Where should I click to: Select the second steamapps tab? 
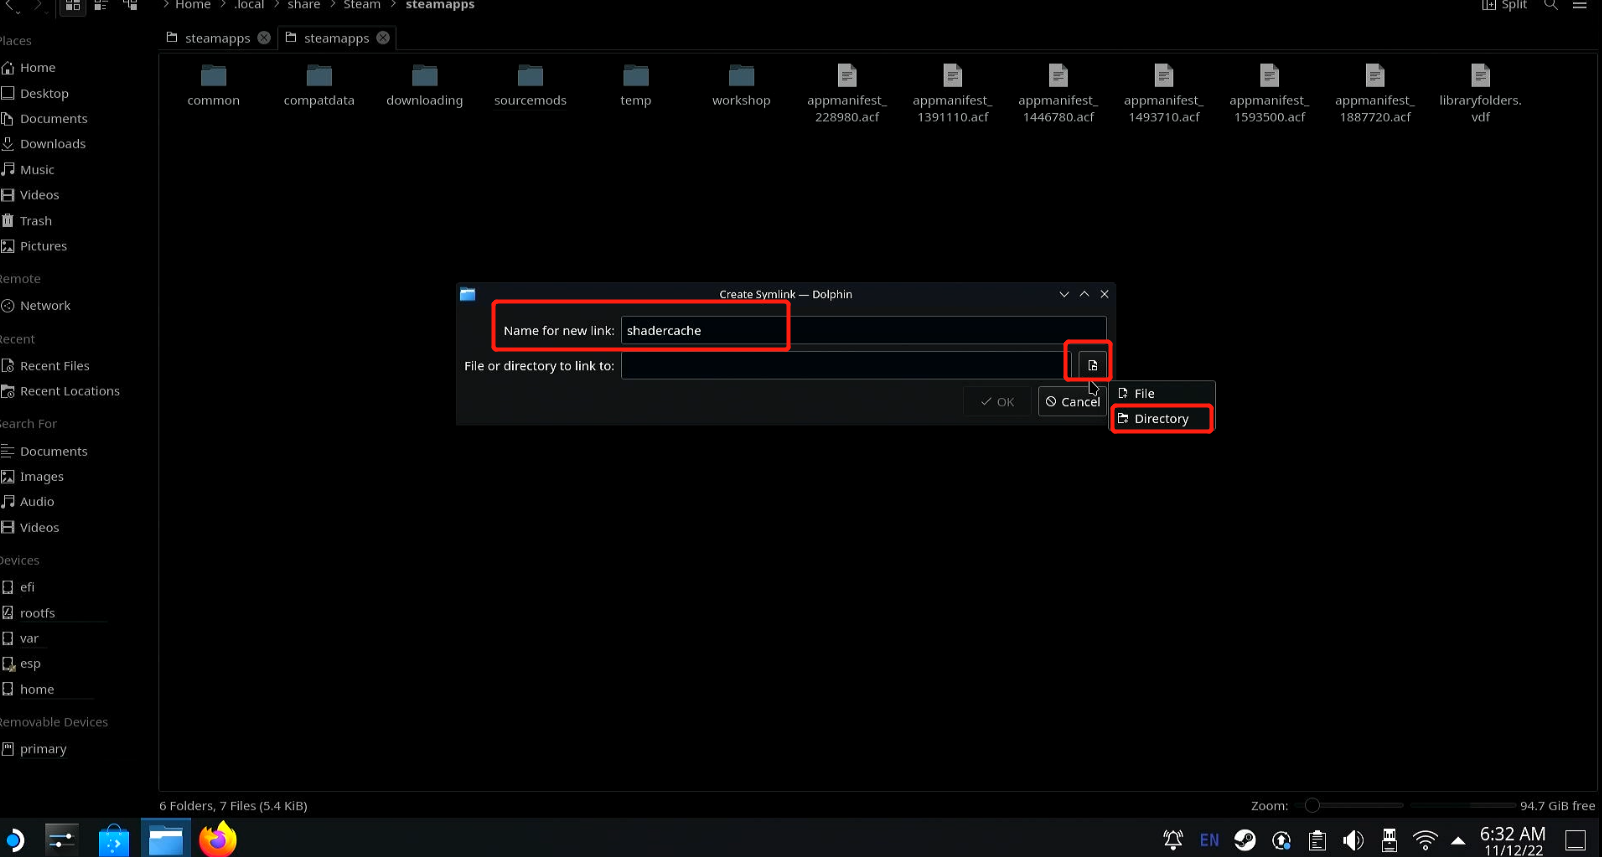336,38
